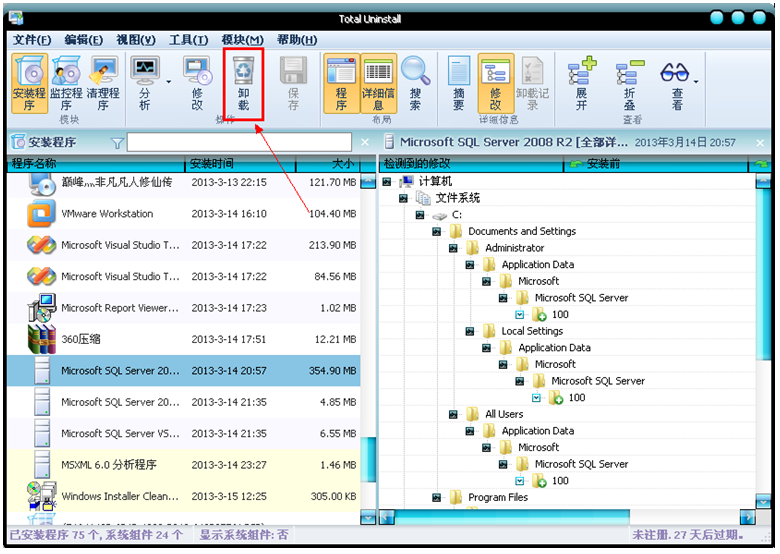Click the 查看 glasses icon
This screenshot has width=780, height=554.
[675, 84]
